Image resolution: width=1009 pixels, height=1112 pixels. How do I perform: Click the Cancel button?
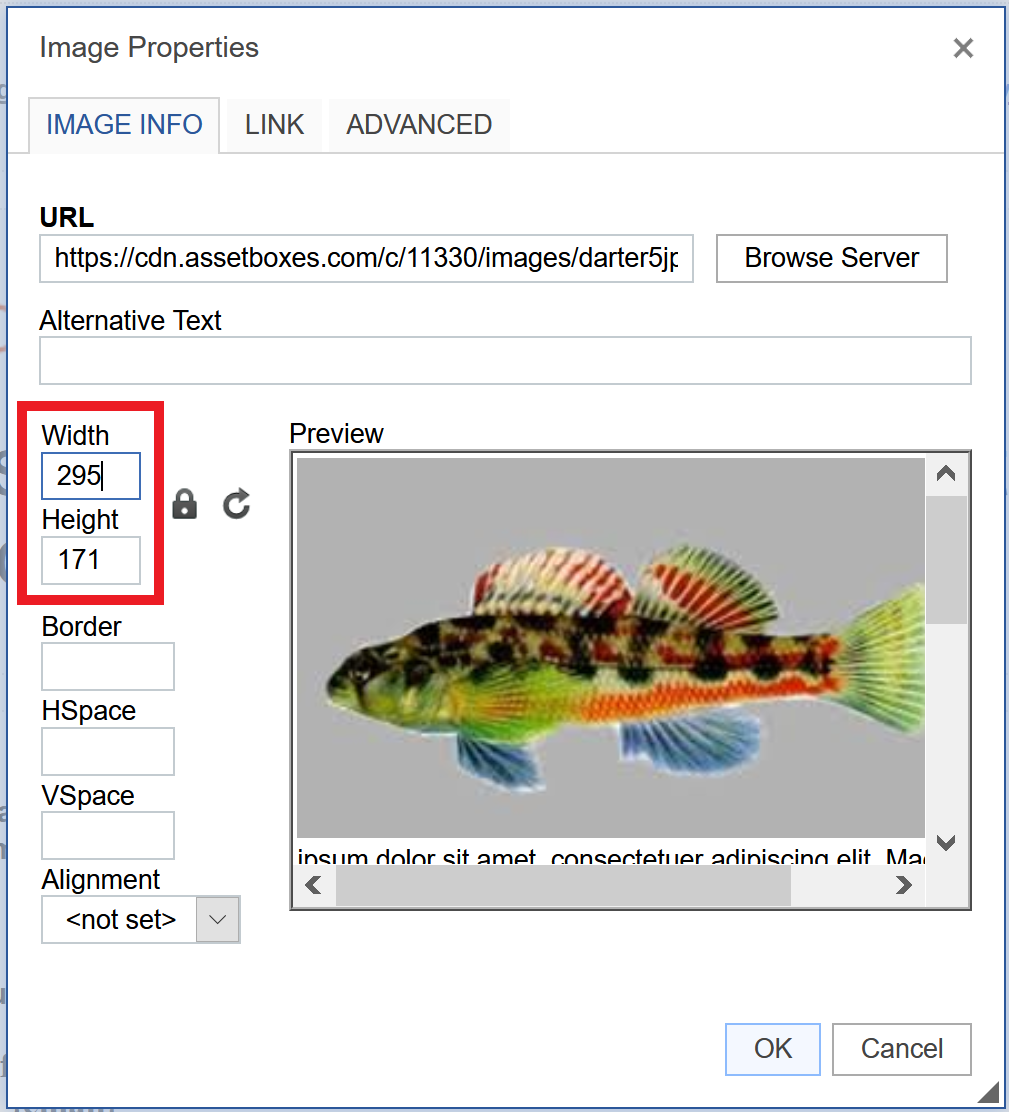(902, 1049)
